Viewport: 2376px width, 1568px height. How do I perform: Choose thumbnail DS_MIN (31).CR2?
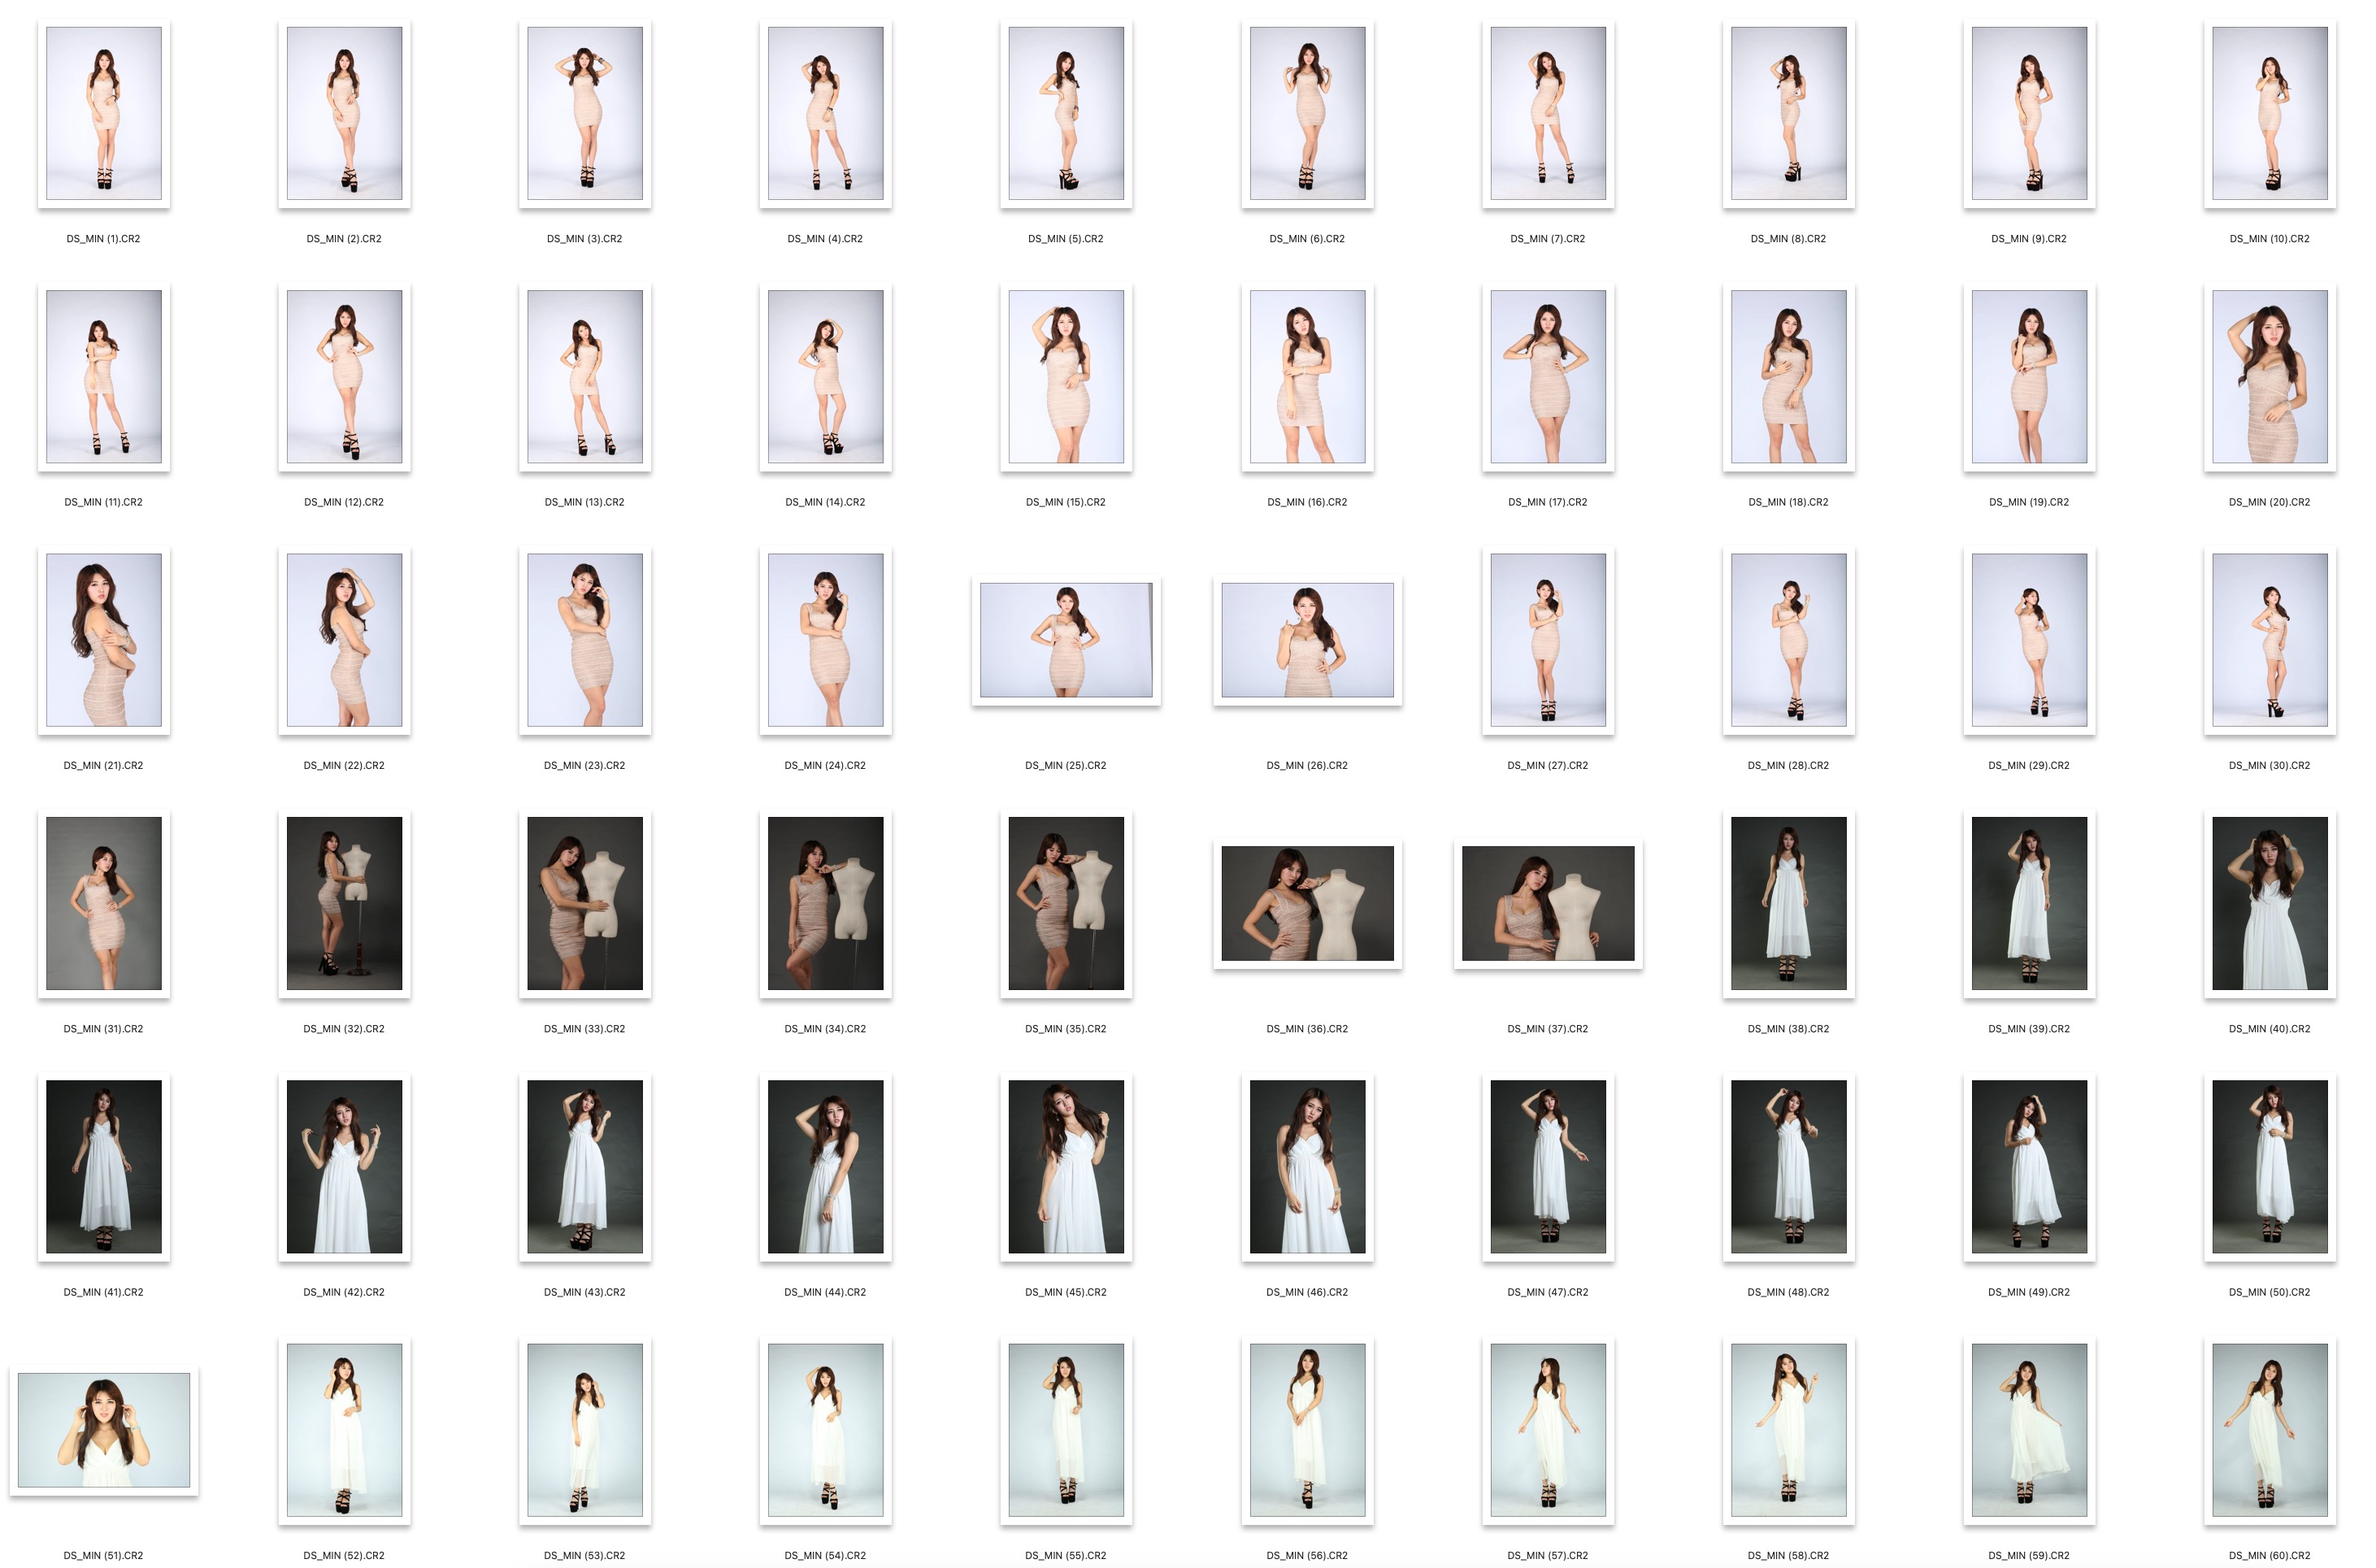(x=103, y=903)
